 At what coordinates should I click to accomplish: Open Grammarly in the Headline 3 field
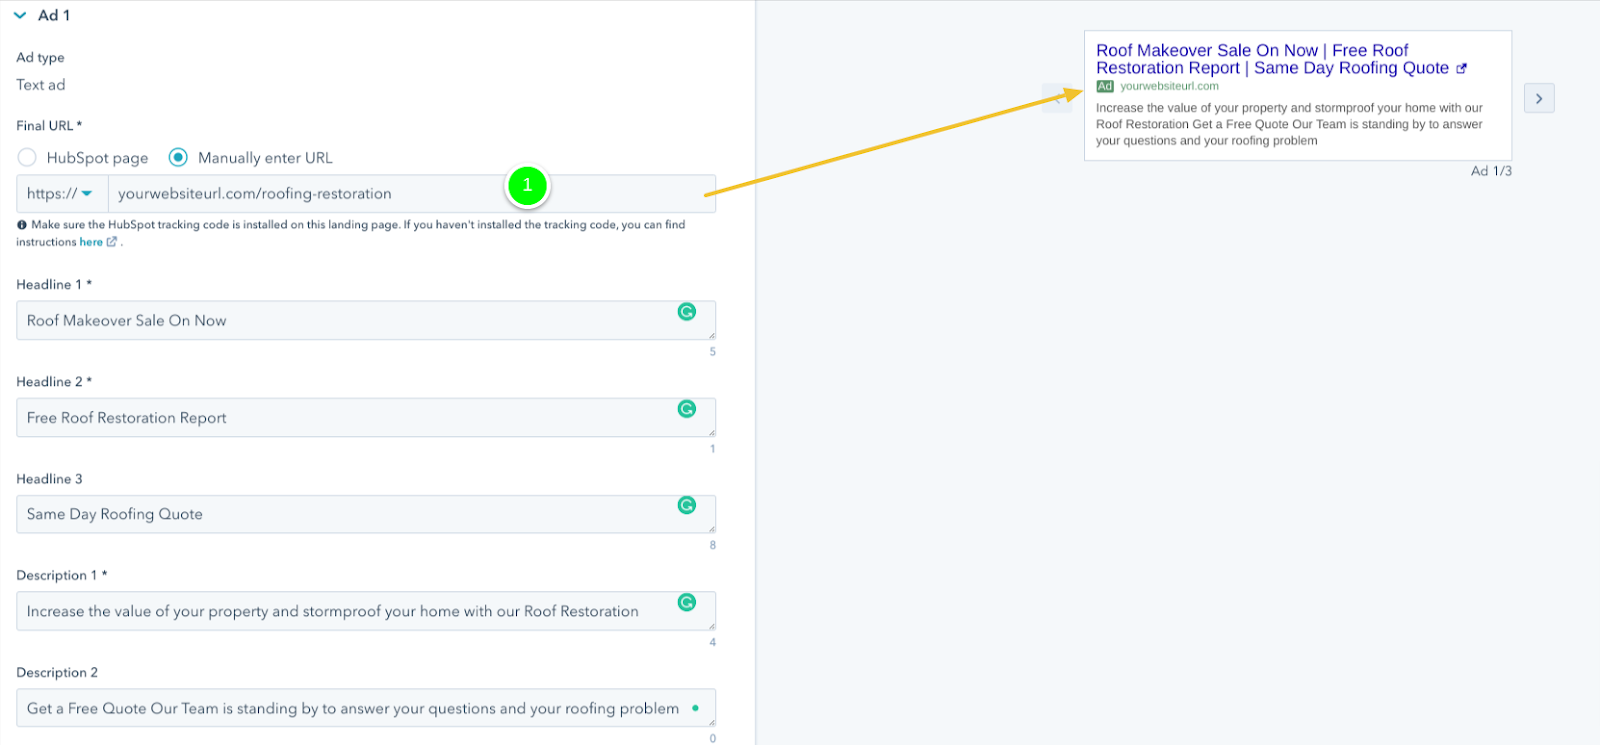click(x=687, y=505)
